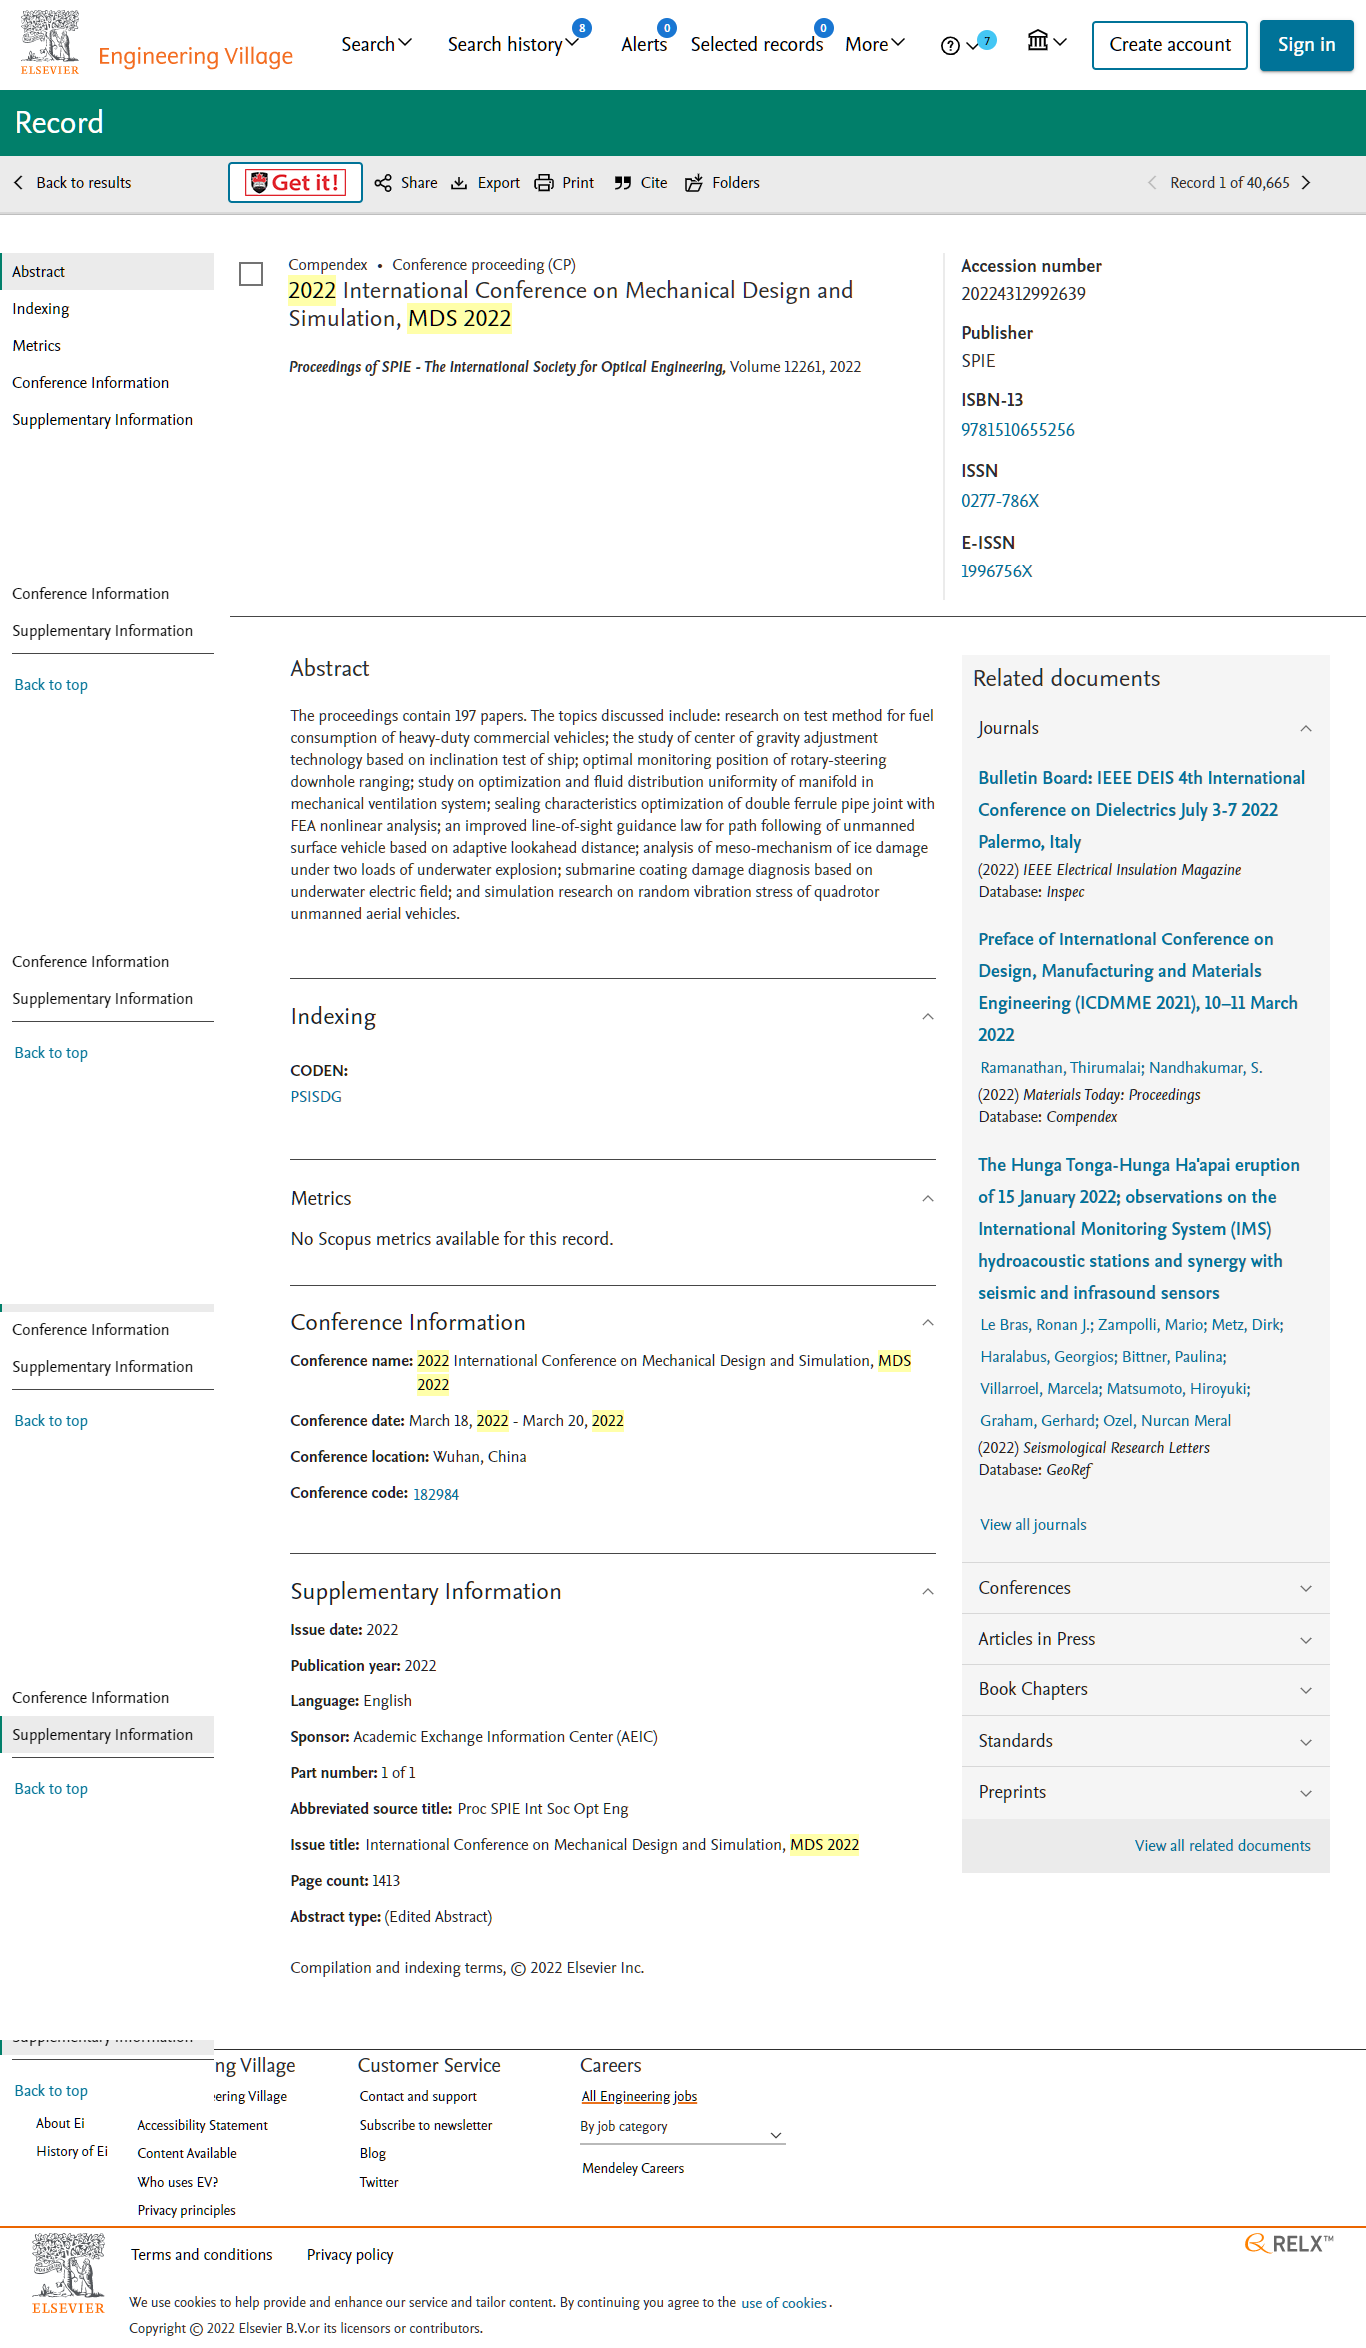The height and width of the screenshot is (2348, 1366).
Task: Open conference code 182984 link
Action: click(436, 1494)
